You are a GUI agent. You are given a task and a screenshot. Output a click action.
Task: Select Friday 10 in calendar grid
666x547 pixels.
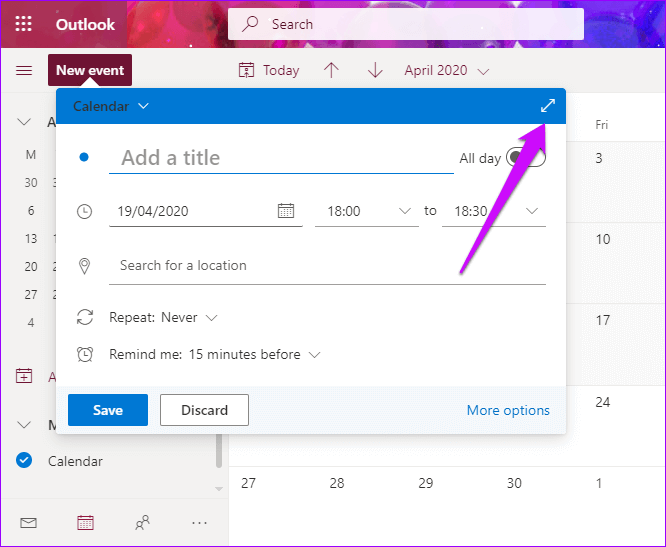603,239
